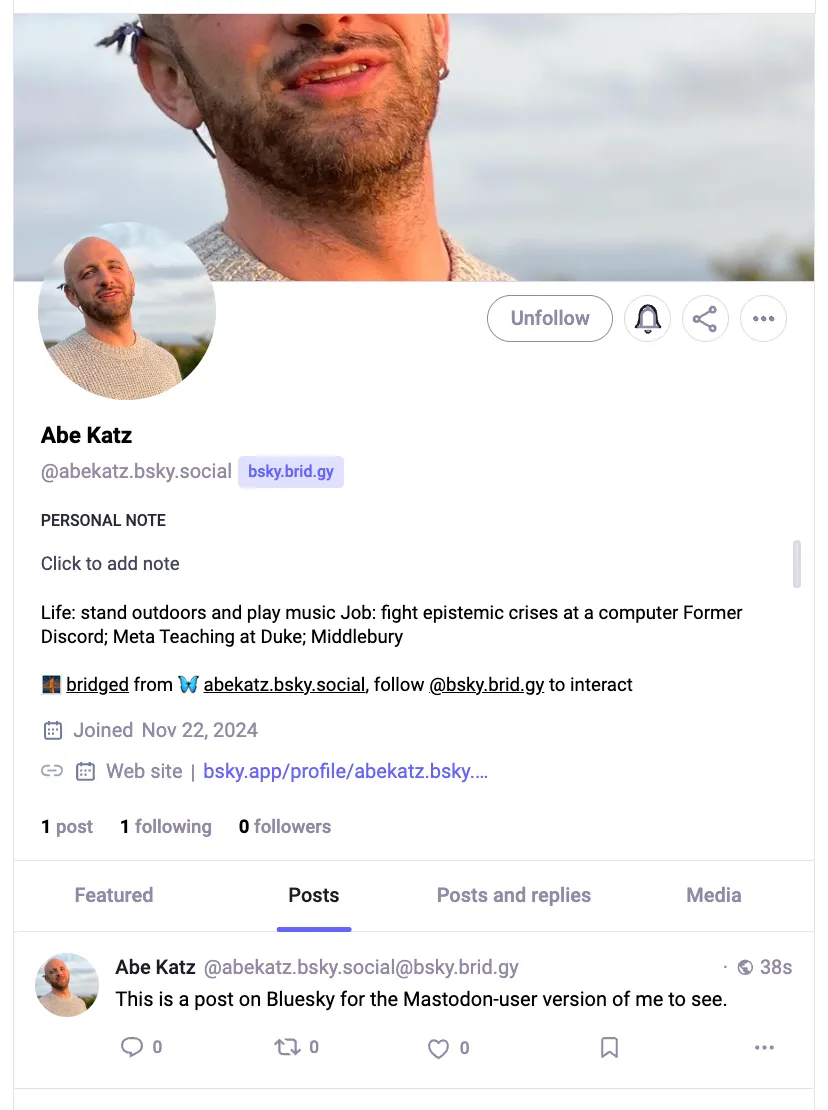Bookmark the post
The height and width of the screenshot is (1110, 828).
pos(609,1047)
